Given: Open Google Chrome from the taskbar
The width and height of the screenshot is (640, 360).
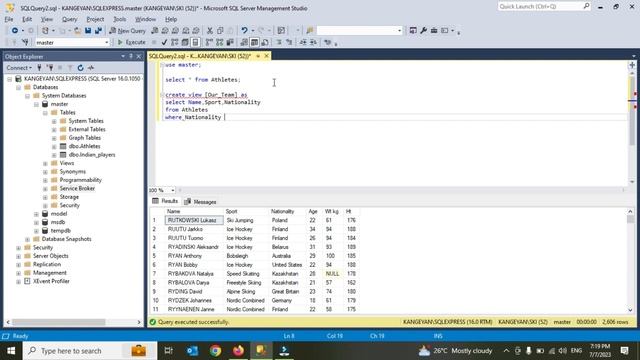Looking at the screenshot, I should [216, 351].
